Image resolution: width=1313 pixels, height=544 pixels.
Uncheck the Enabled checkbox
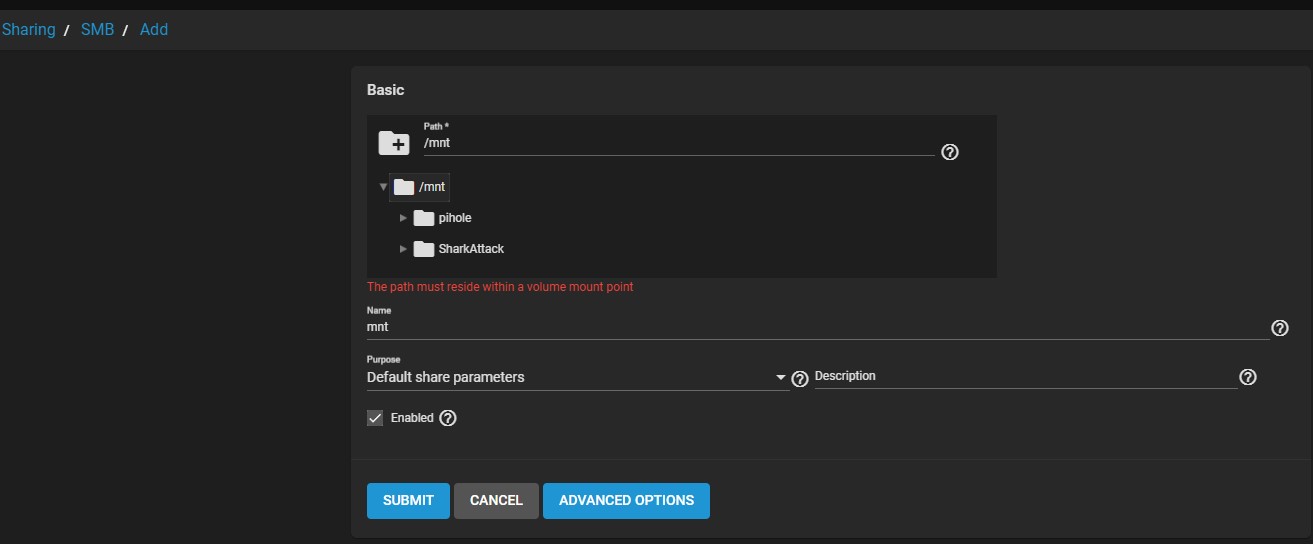376,418
